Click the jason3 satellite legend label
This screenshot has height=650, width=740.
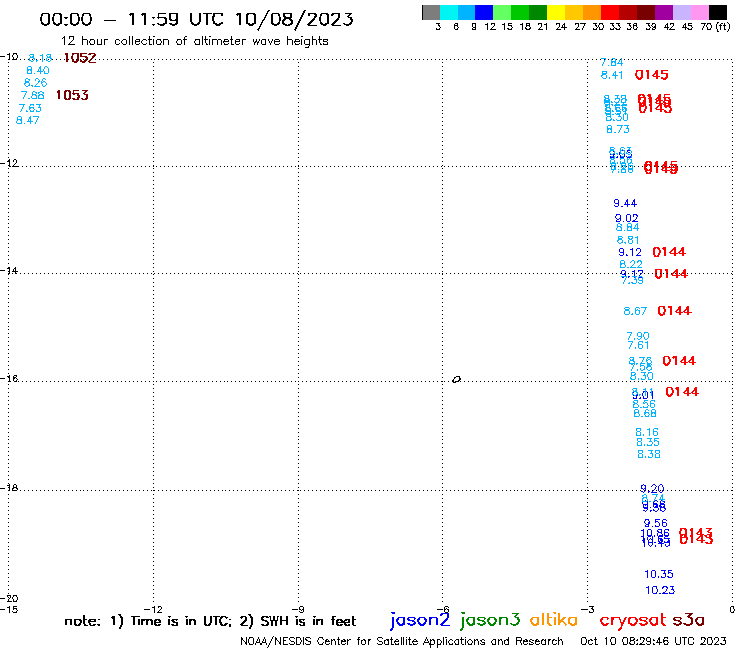point(490,620)
